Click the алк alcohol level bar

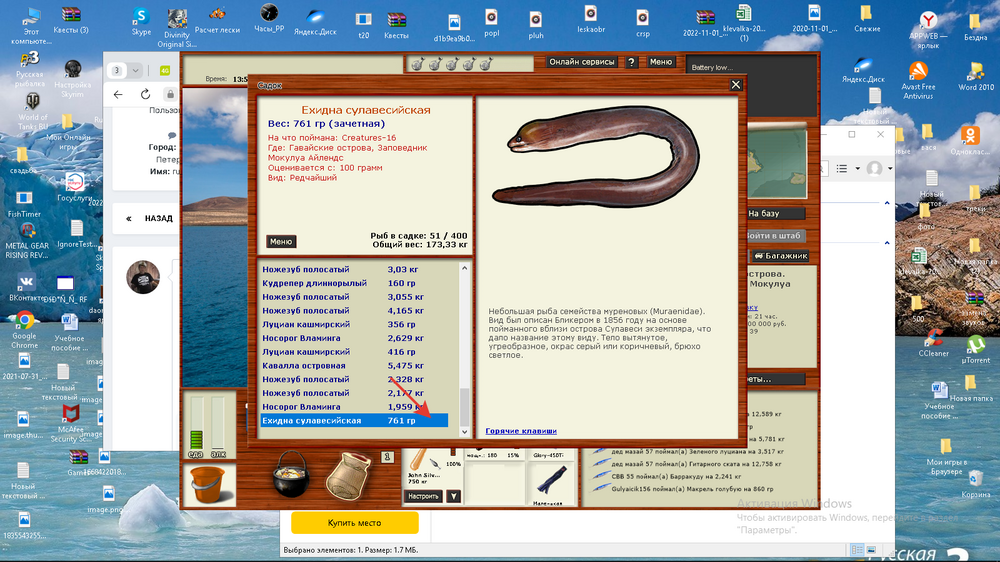pyautogui.click(x=218, y=423)
